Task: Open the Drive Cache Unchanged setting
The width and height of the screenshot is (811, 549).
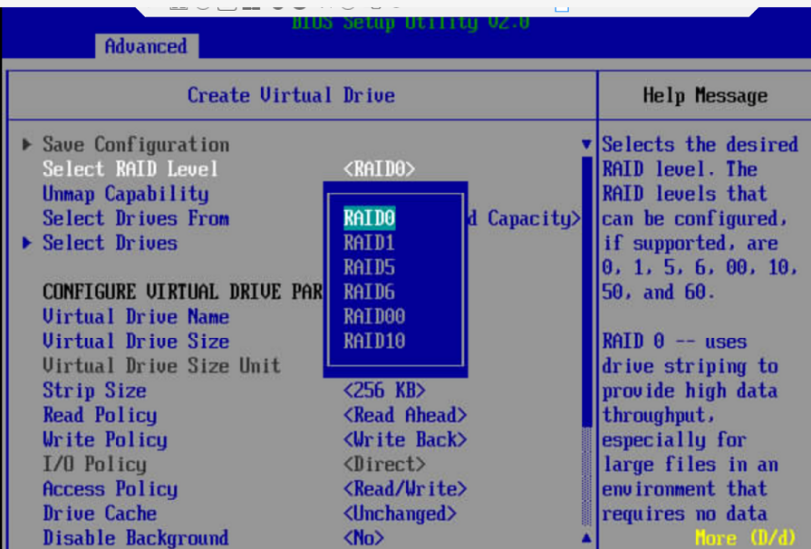Action: [x=400, y=513]
